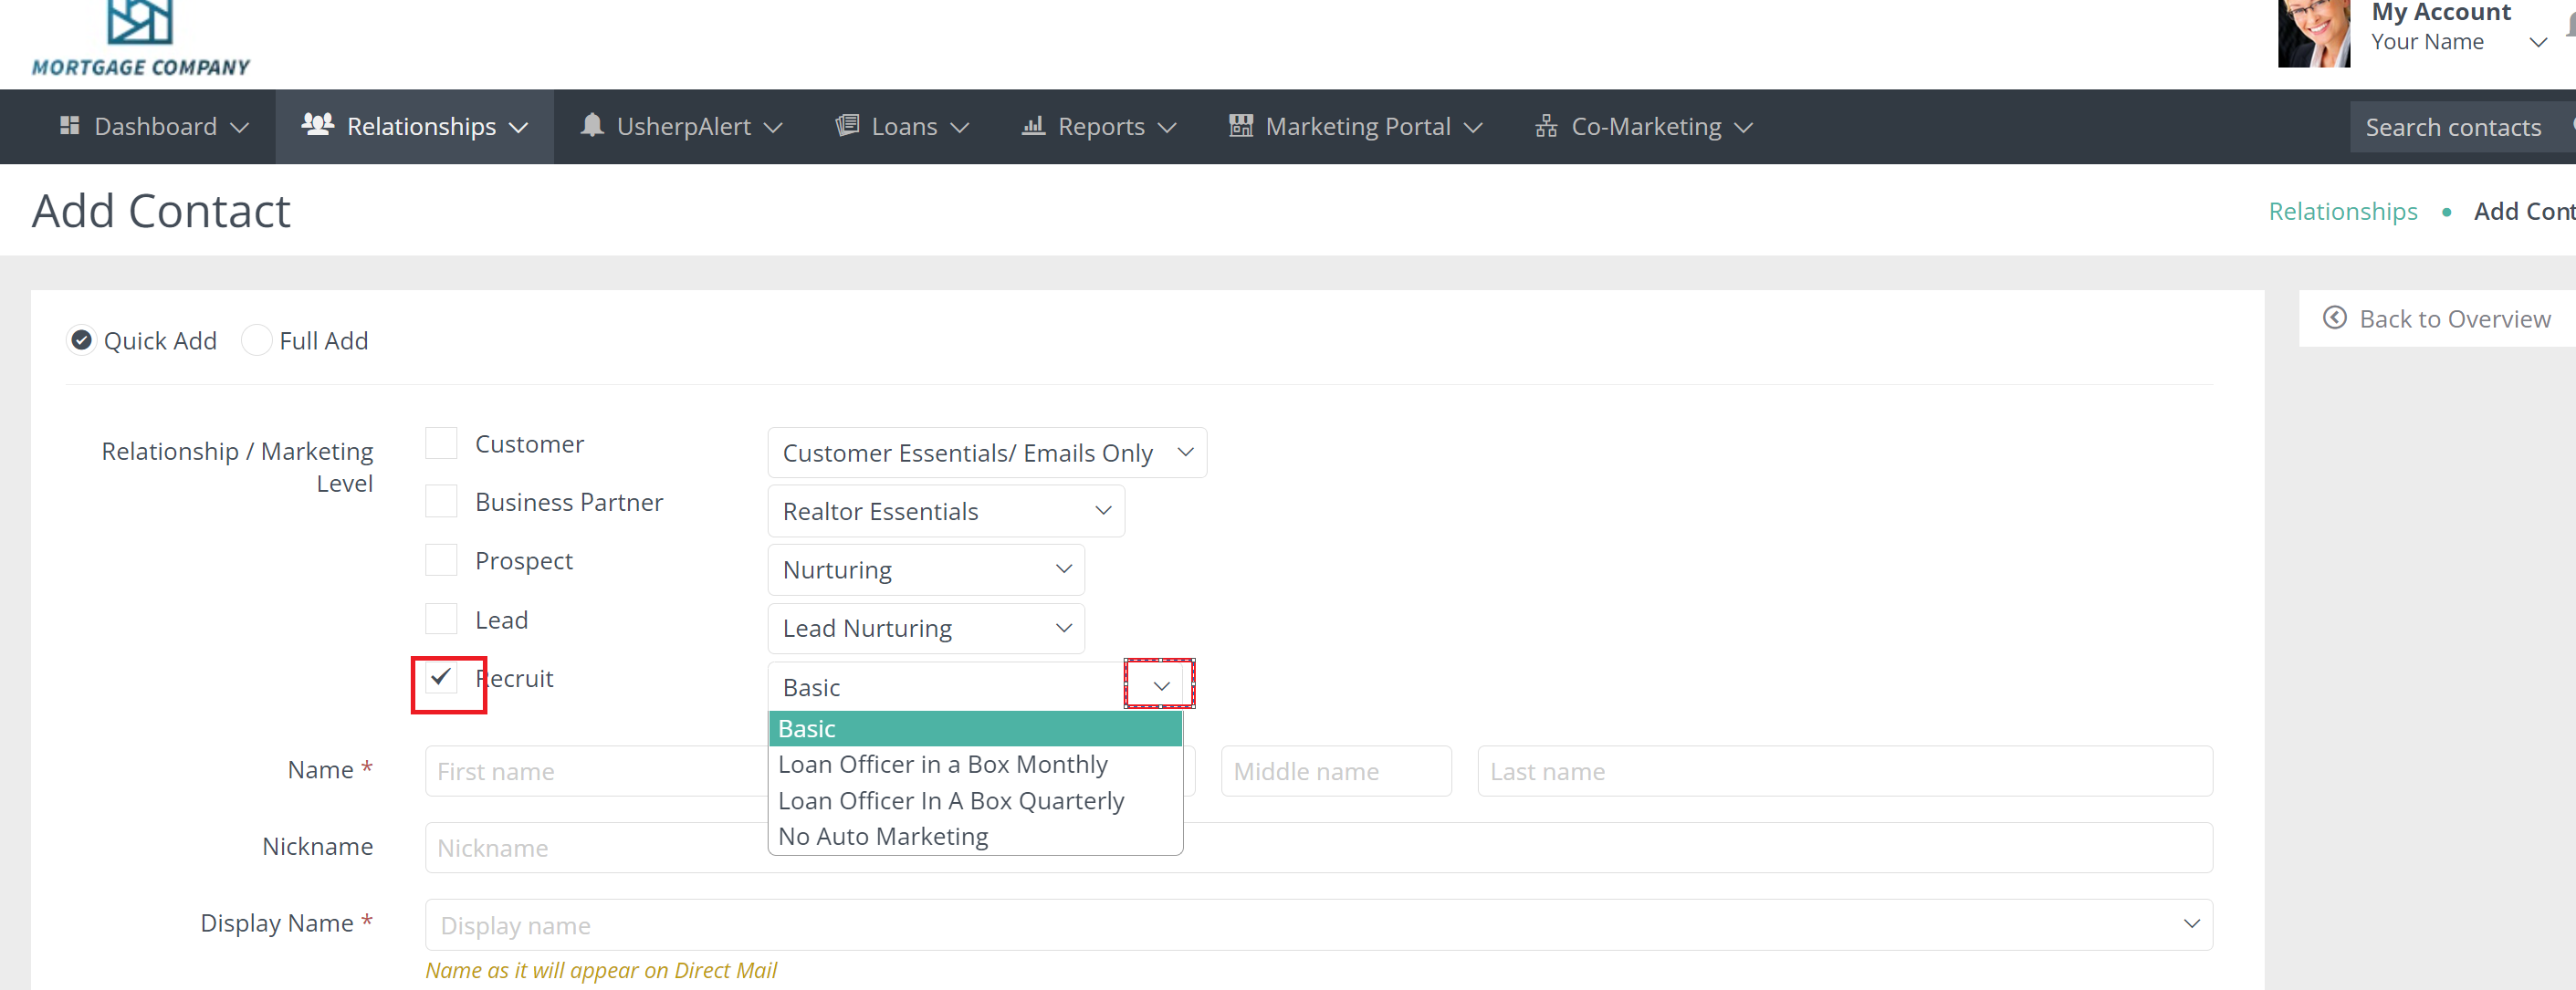
Task: Click the back arrow circle icon
Action: tap(2334, 318)
